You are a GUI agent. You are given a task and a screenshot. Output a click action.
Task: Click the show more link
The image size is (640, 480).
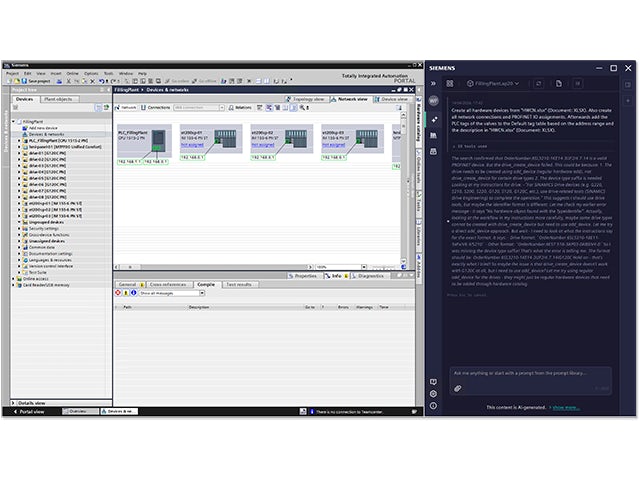[x=564, y=407]
